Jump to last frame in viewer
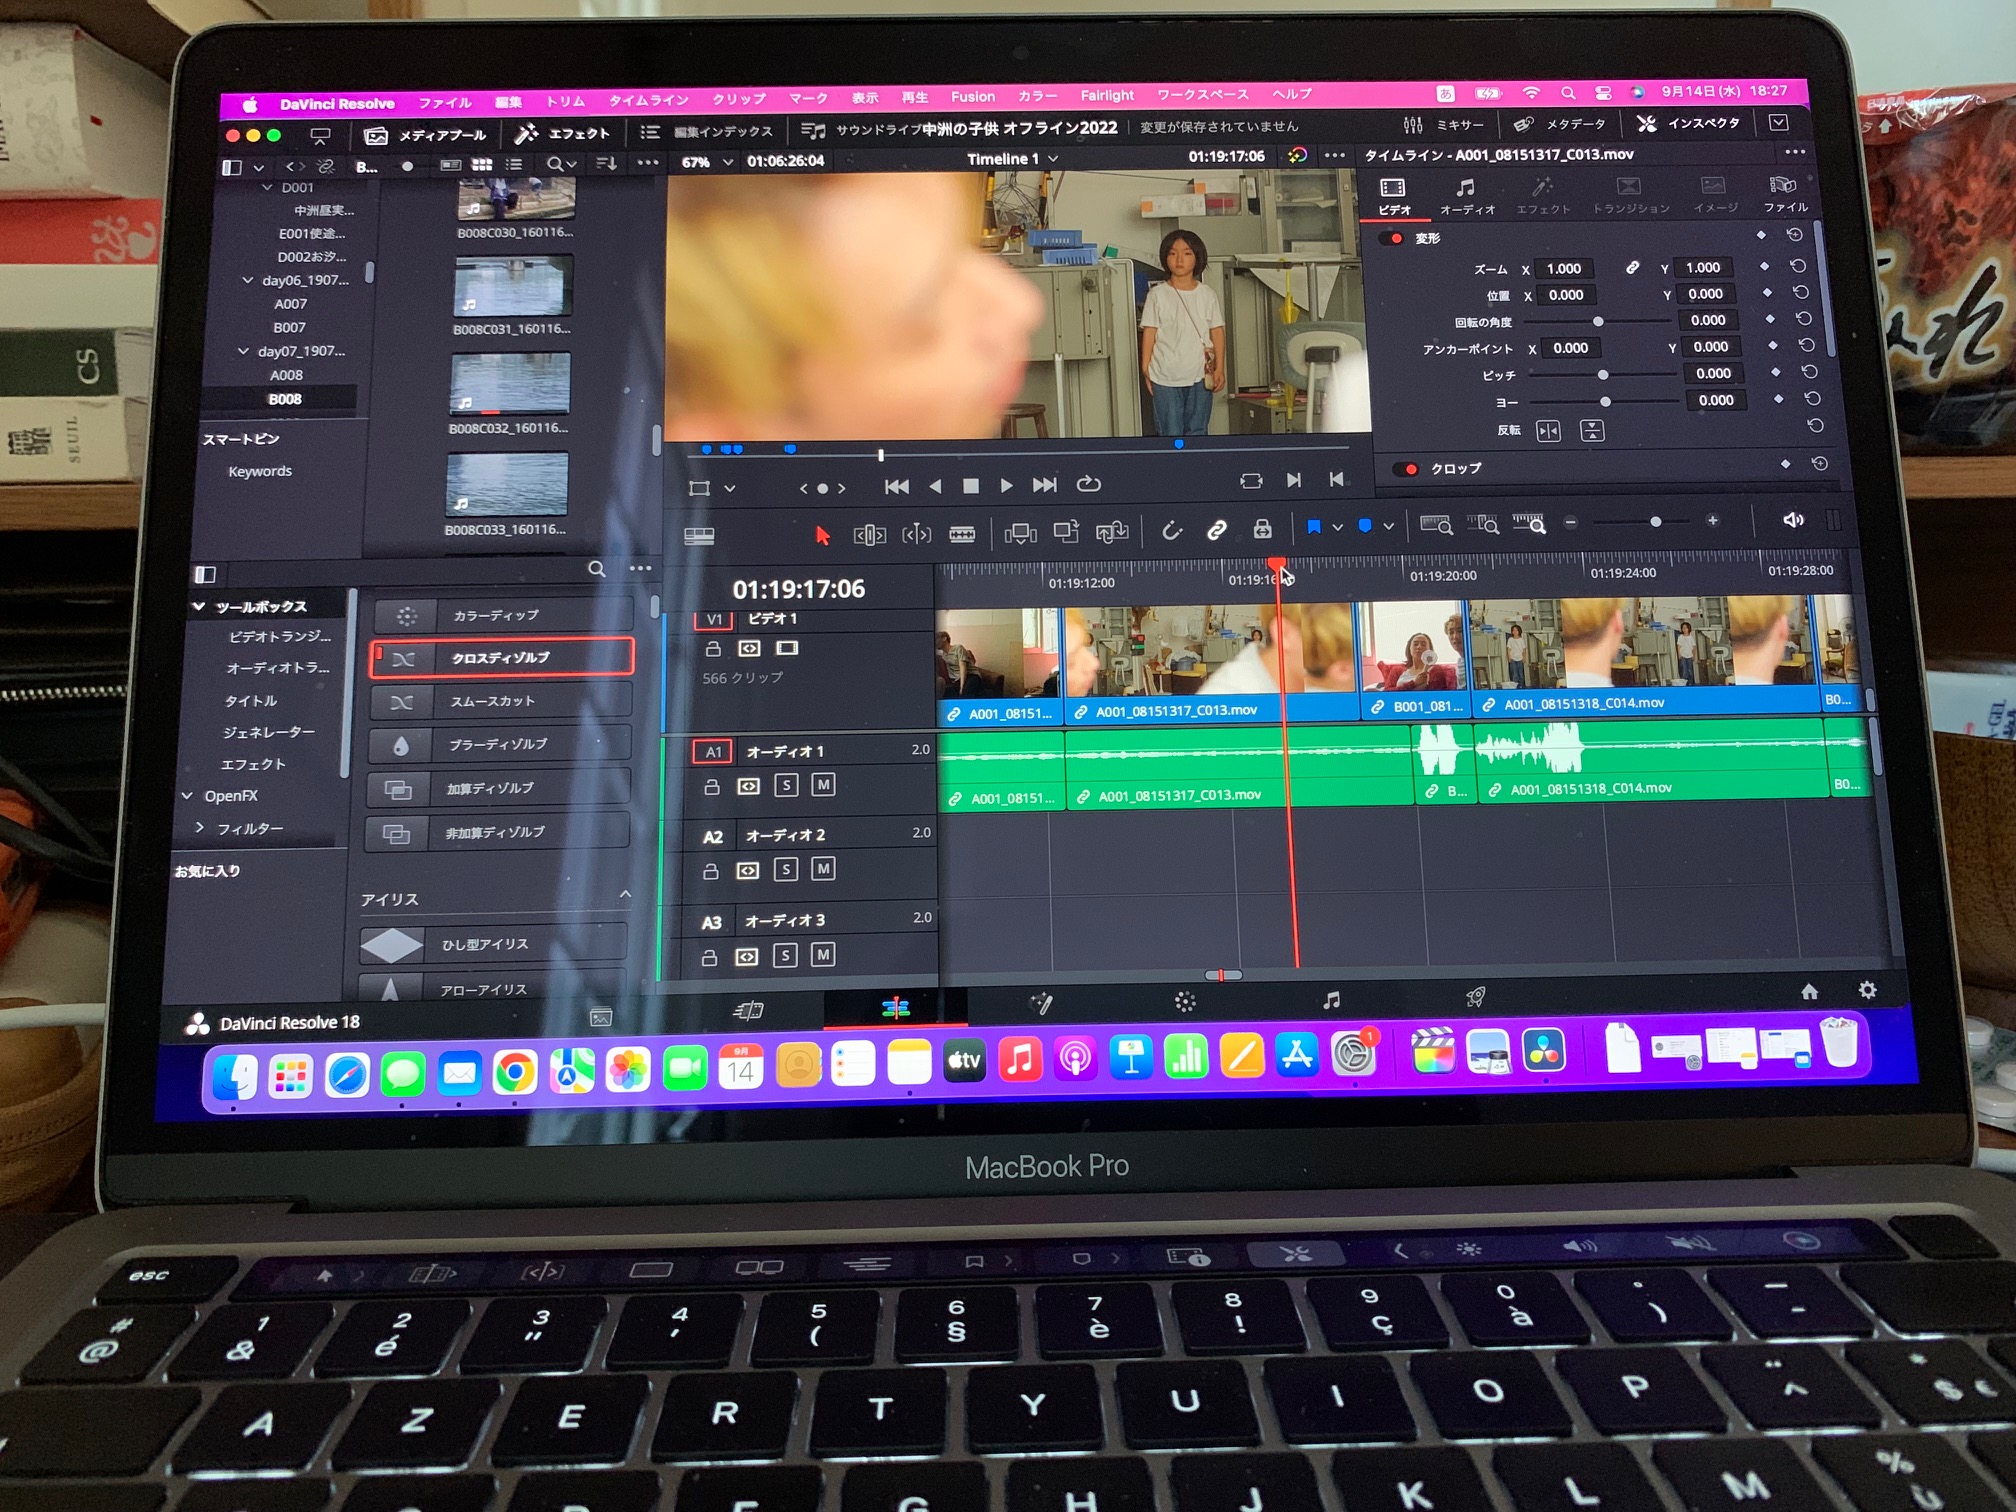The image size is (2016, 1512). click(1044, 485)
